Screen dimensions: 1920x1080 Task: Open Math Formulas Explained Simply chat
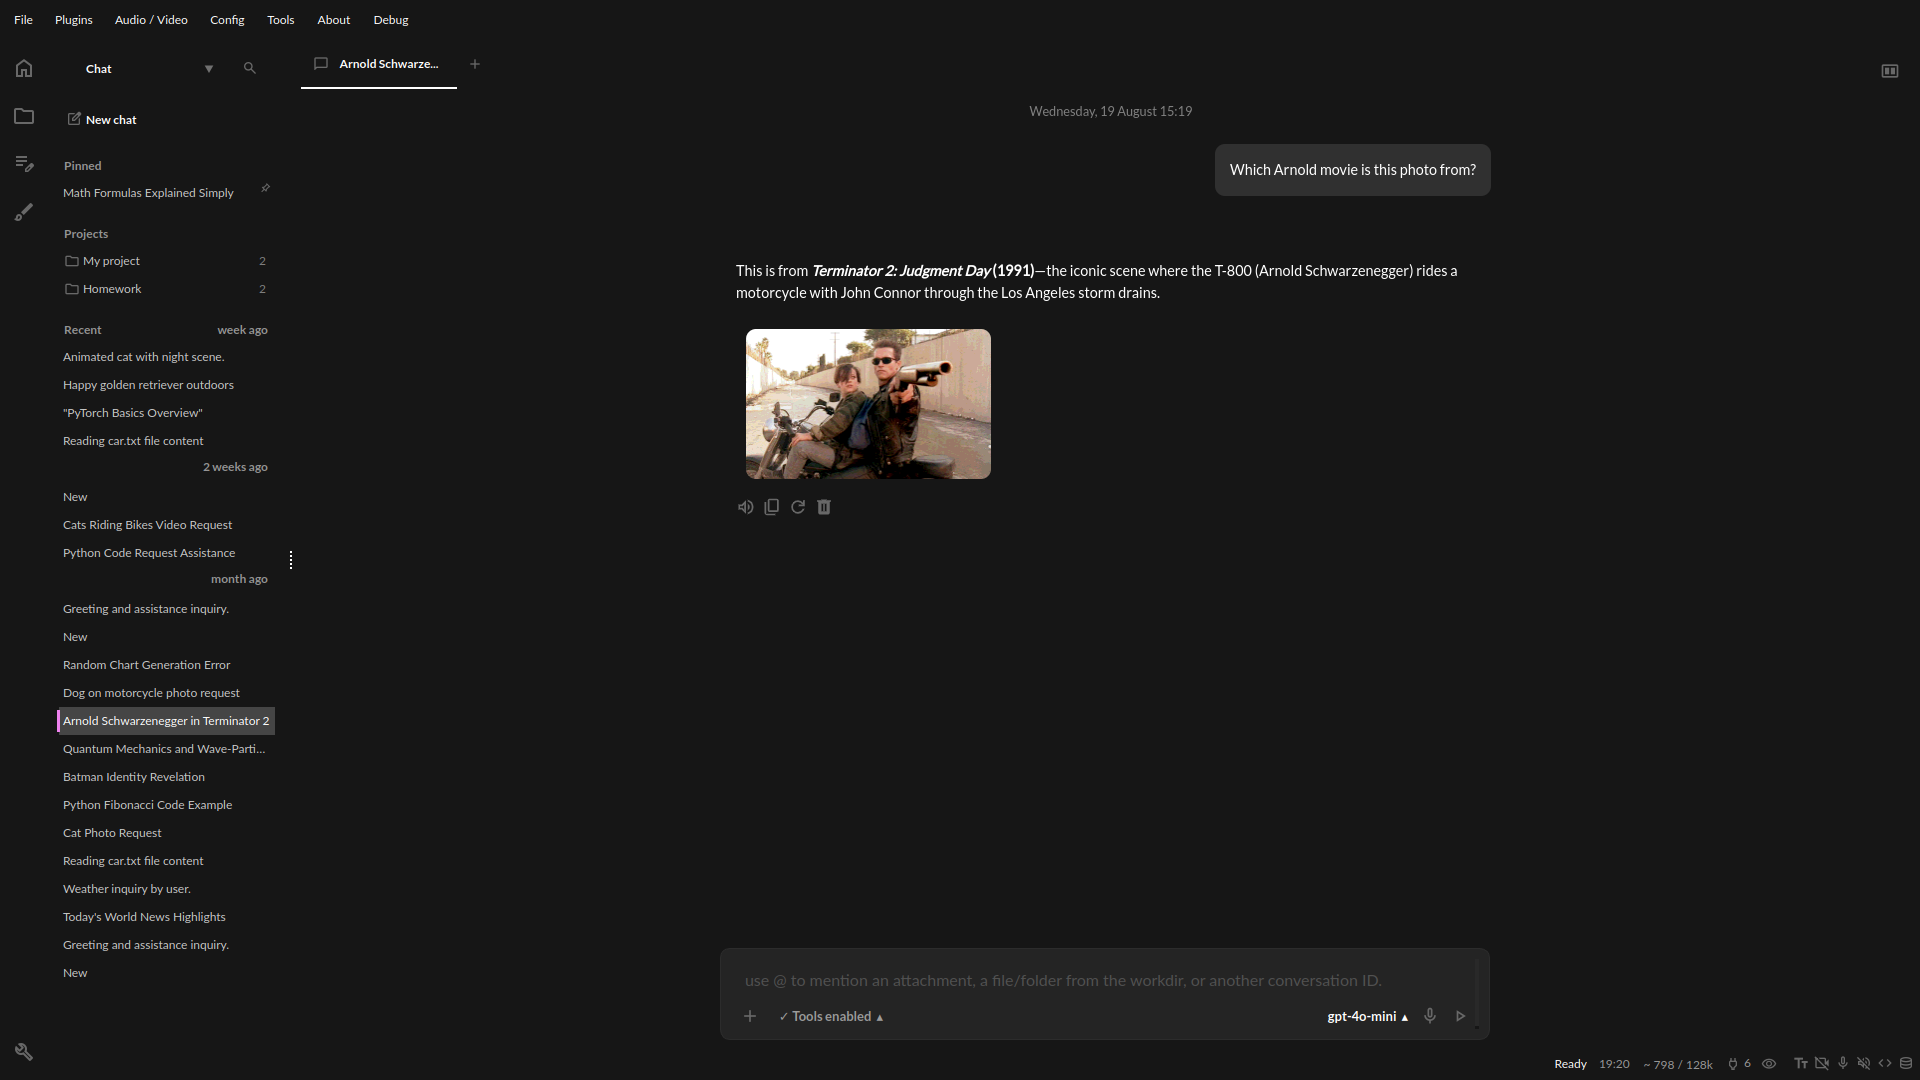tap(148, 193)
